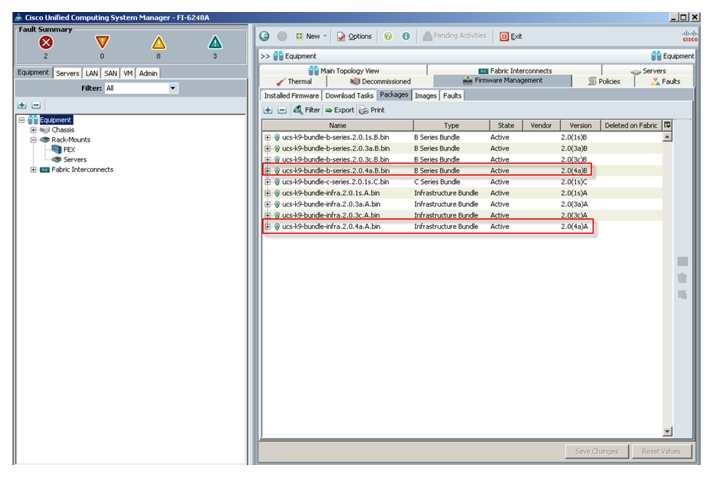
Task: Switch to the VM navigation tab
Action: pos(128,73)
